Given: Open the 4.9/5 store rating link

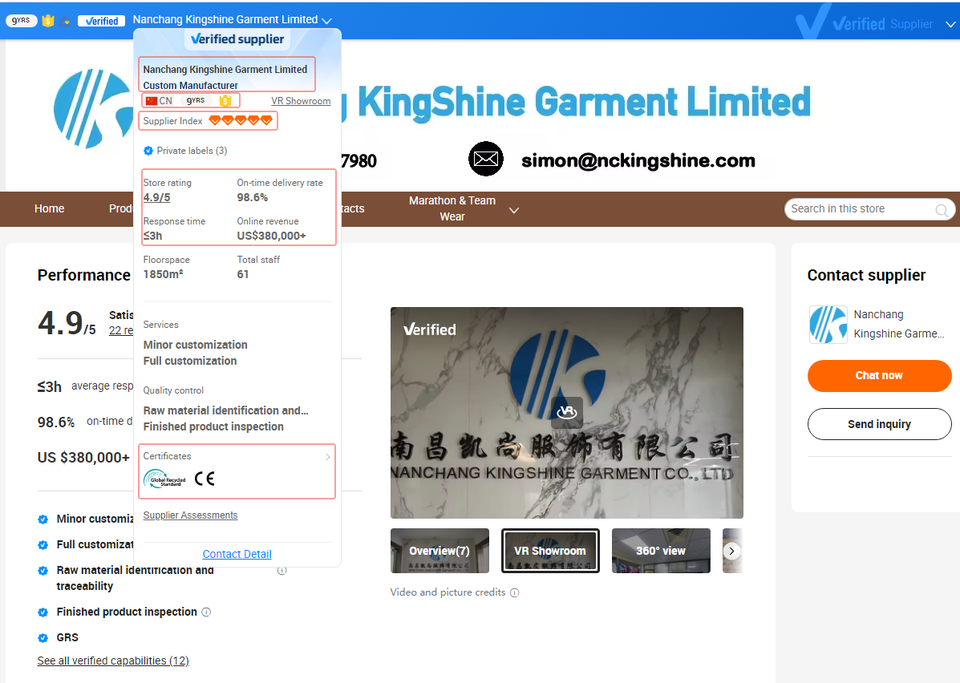Looking at the screenshot, I should tap(157, 198).
